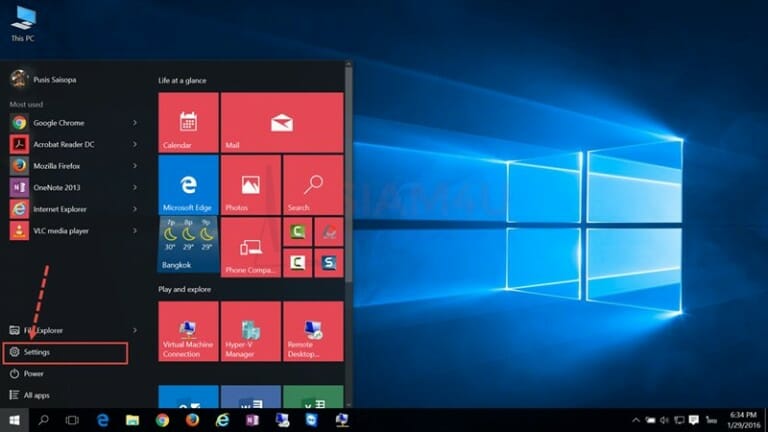768x432 pixels.
Task: Launch the Microsoft Edge tile
Action: pos(188,185)
